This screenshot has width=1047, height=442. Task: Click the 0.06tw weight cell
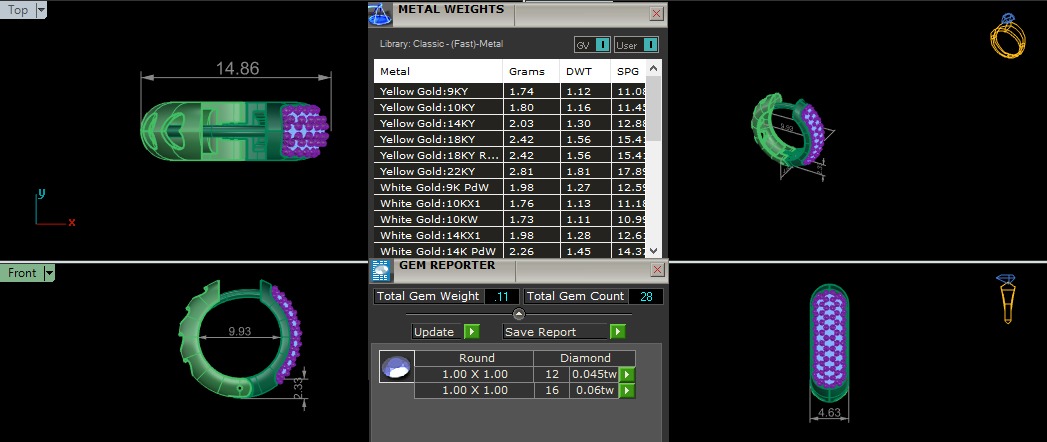pyautogui.click(x=594, y=391)
